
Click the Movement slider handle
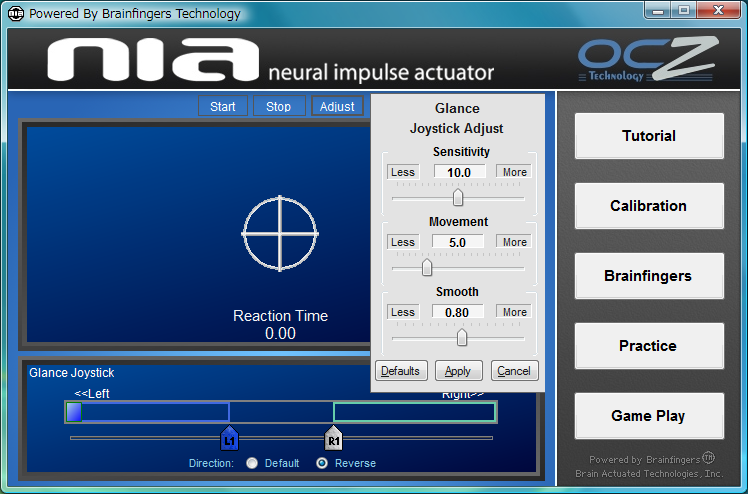(427, 267)
